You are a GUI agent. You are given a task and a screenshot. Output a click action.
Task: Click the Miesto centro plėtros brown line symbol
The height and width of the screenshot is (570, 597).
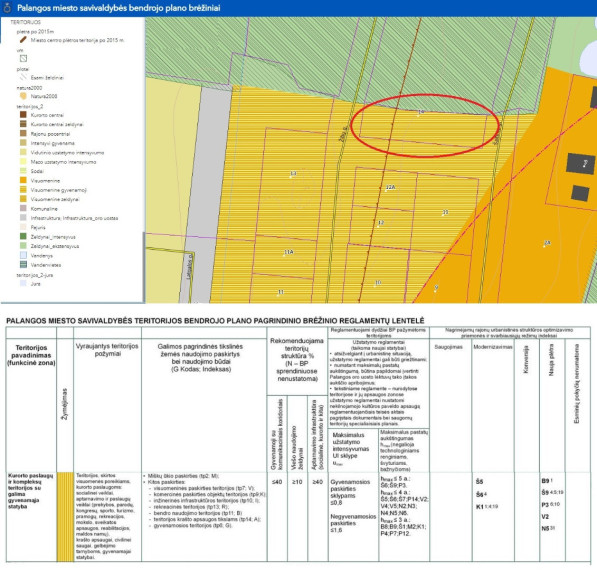pos(23,40)
